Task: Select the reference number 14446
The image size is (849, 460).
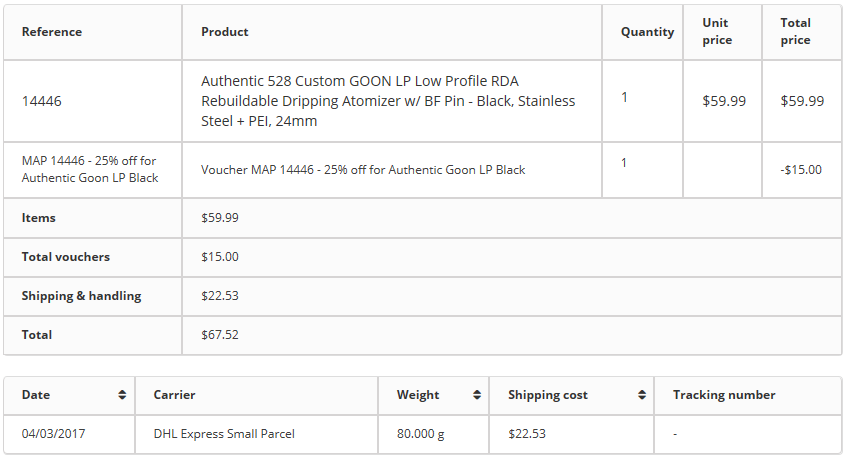Action: 42,101
